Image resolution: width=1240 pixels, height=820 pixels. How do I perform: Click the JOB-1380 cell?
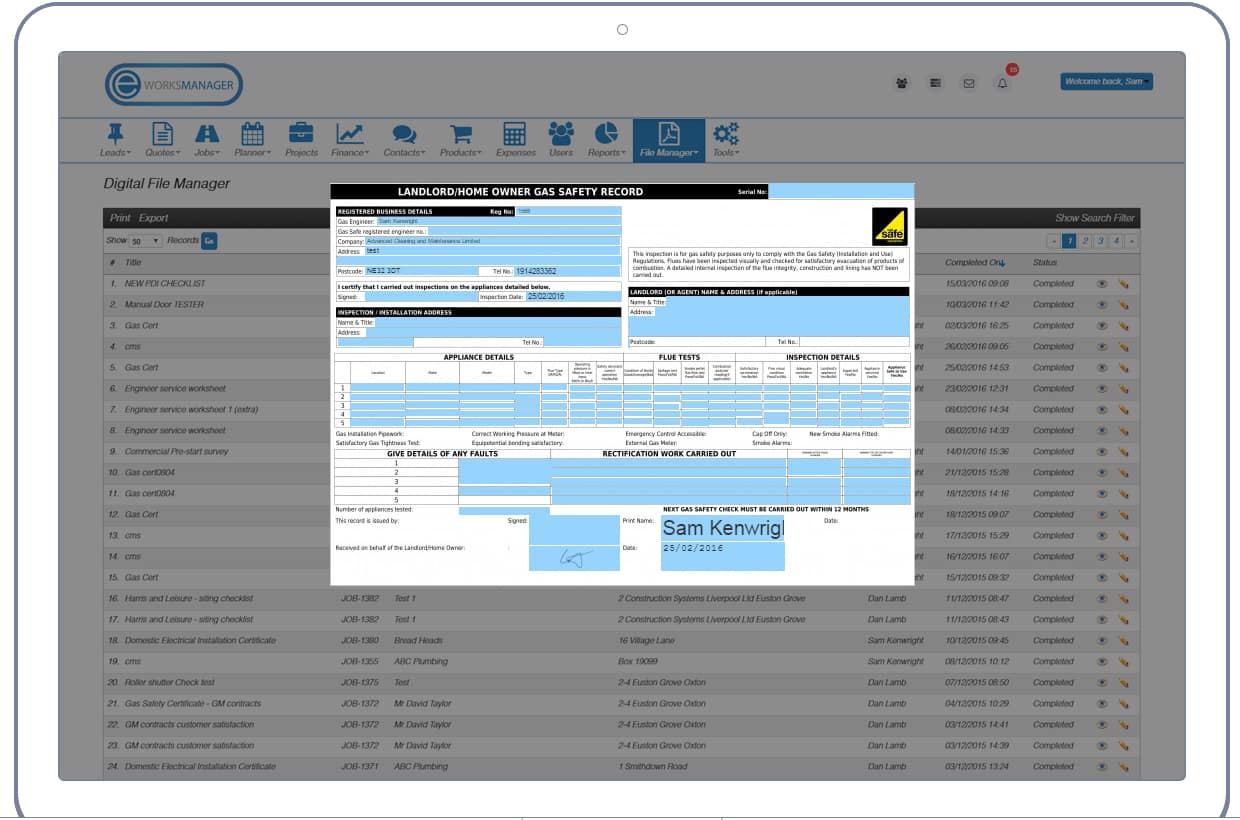click(360, 640)
